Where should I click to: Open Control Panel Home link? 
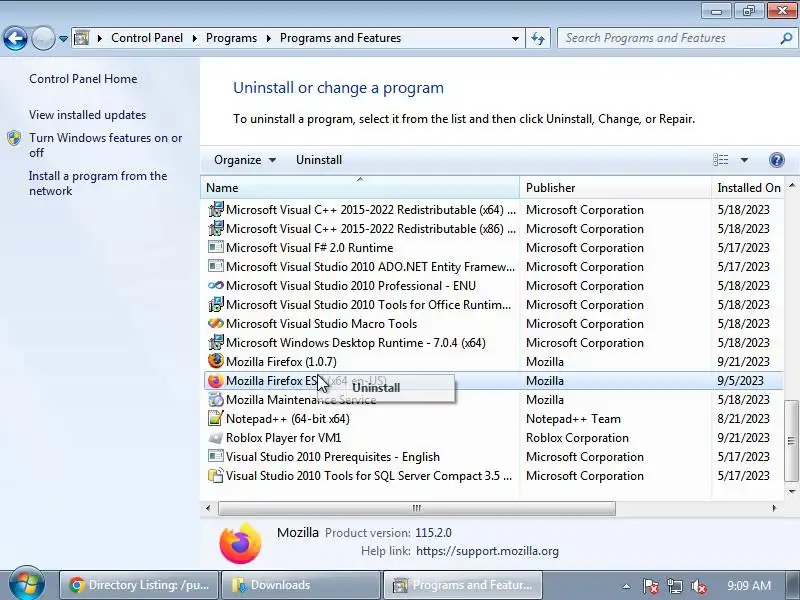point(83,79)
